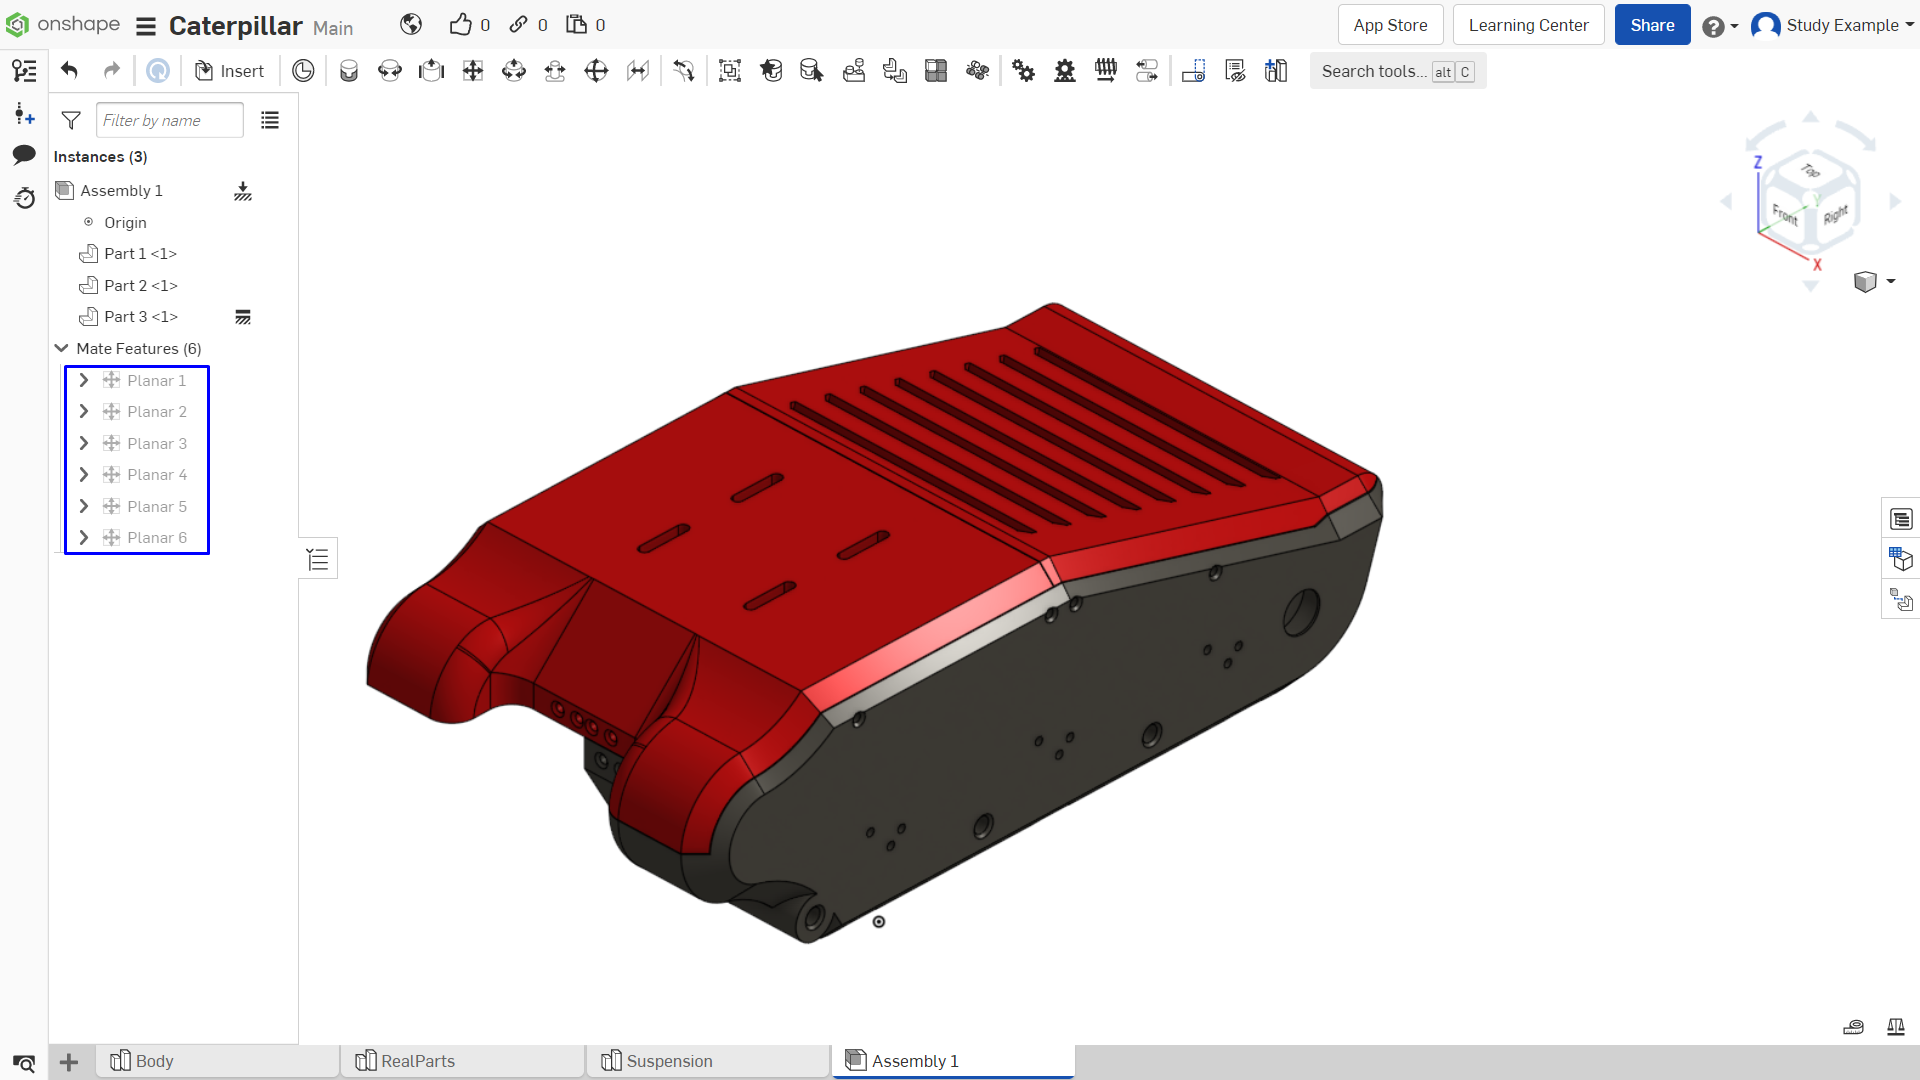This screenshot has height=1080, width=1920.
Task: Click the Onshape logo
Action: click(x=62, y=24)
